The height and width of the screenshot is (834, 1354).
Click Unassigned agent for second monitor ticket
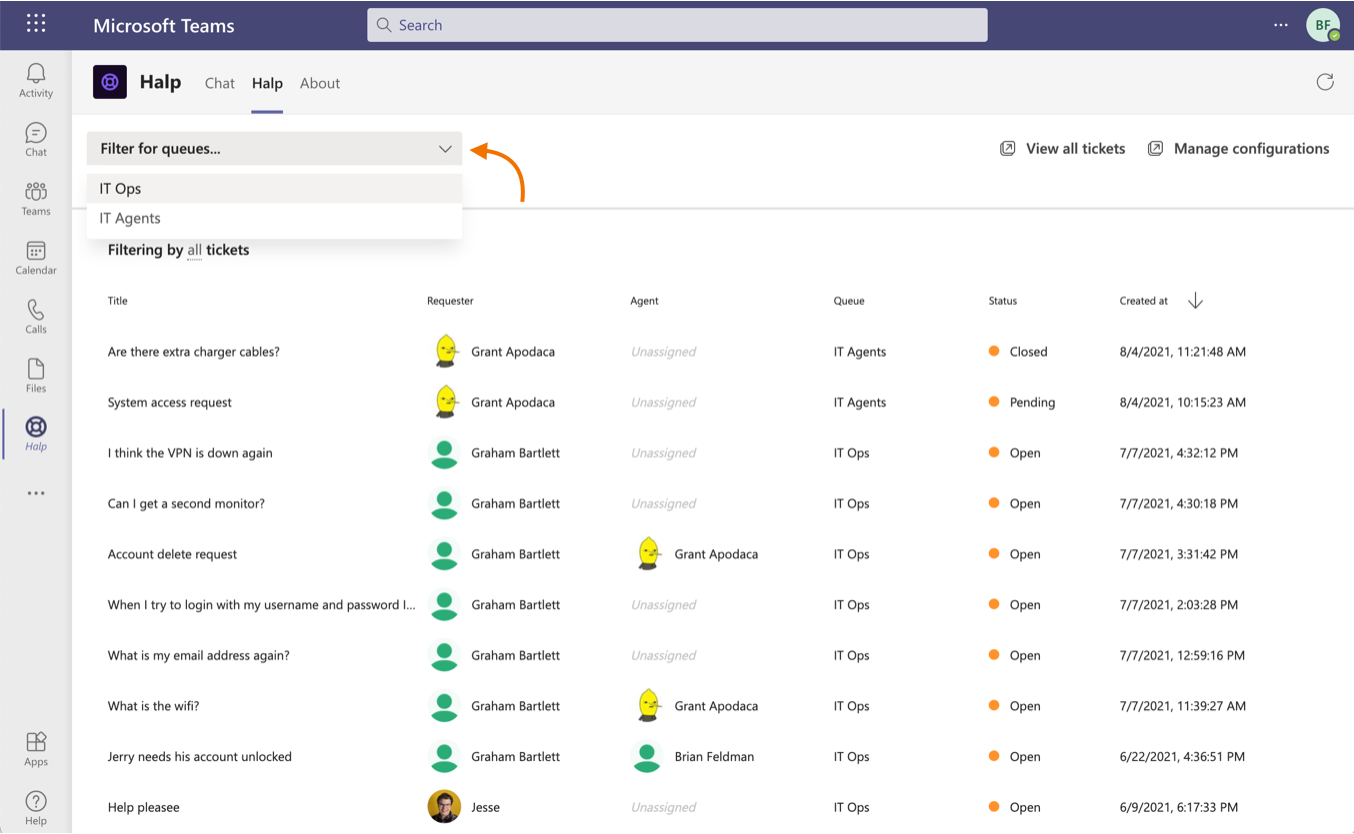pos(663,504)
